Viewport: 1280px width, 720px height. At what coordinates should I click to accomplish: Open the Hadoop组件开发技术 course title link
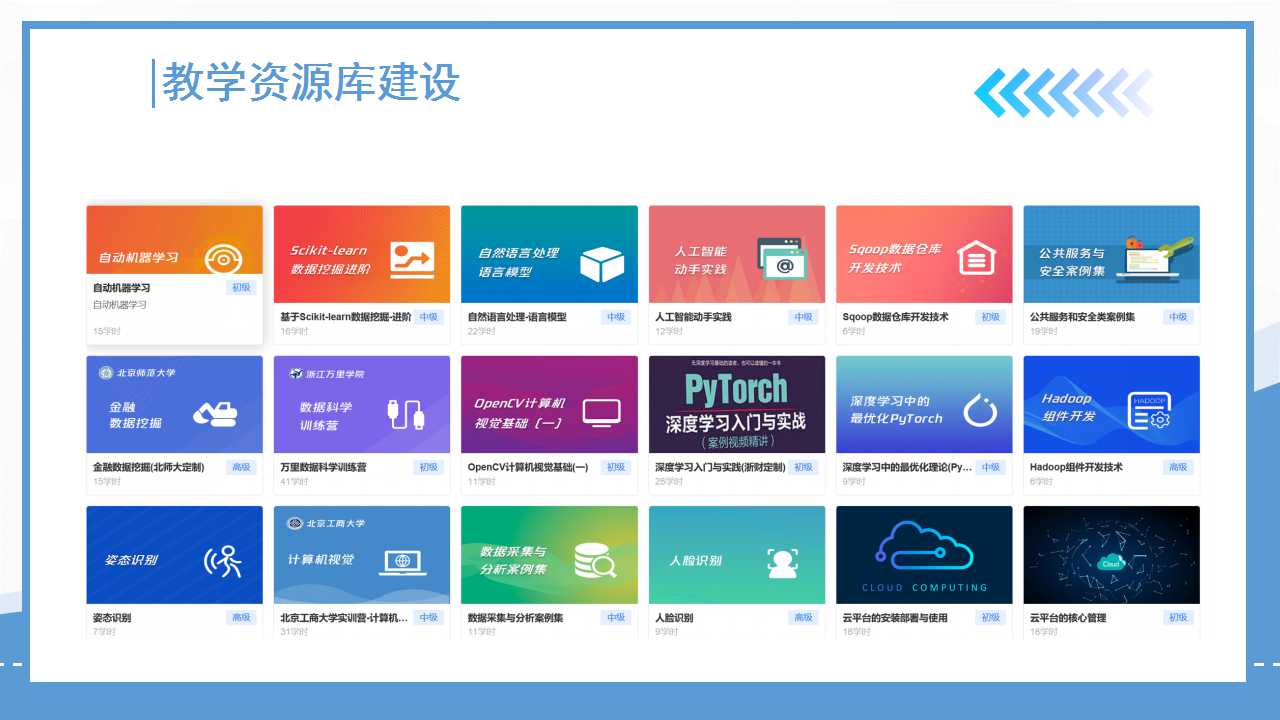(x=1076, y=467)
